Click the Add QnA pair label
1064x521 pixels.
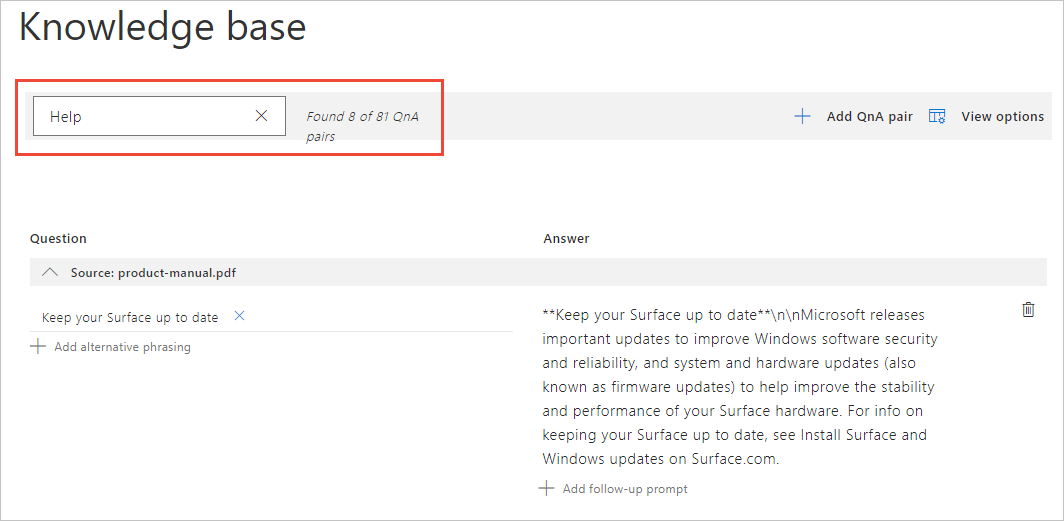tap(869, 117)
